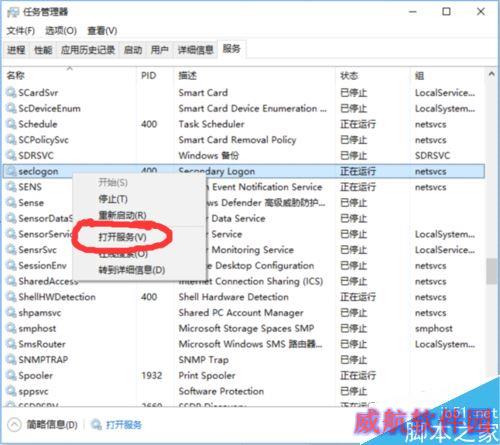This screenshot has height=445, width=500.
Task: Click the smphost group cell
Action: tap(434, 328)
